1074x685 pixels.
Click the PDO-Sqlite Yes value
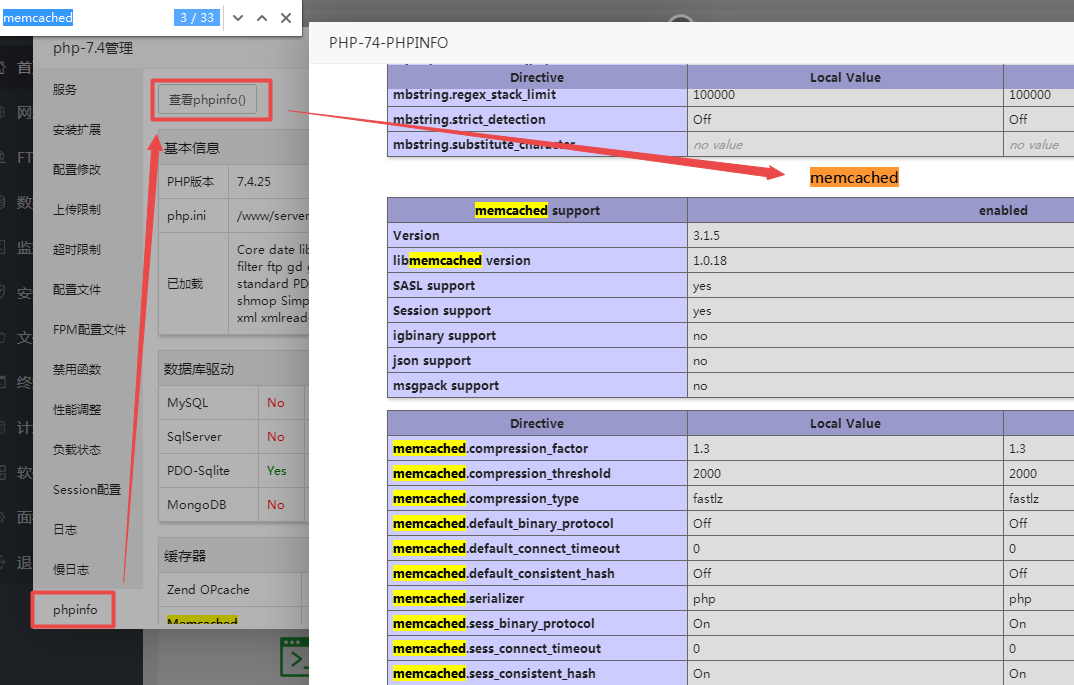point(277,471)
